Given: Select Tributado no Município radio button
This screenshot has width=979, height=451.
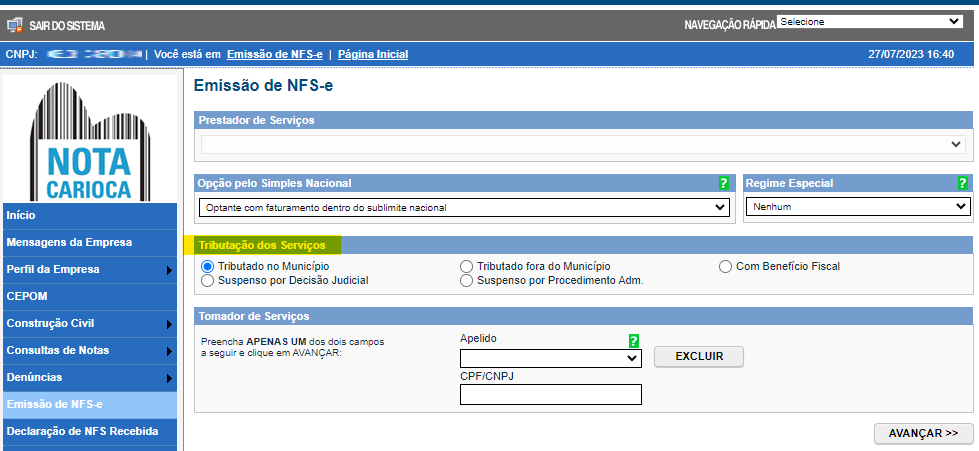Looking at the screenshot, I should pos(208,267).
